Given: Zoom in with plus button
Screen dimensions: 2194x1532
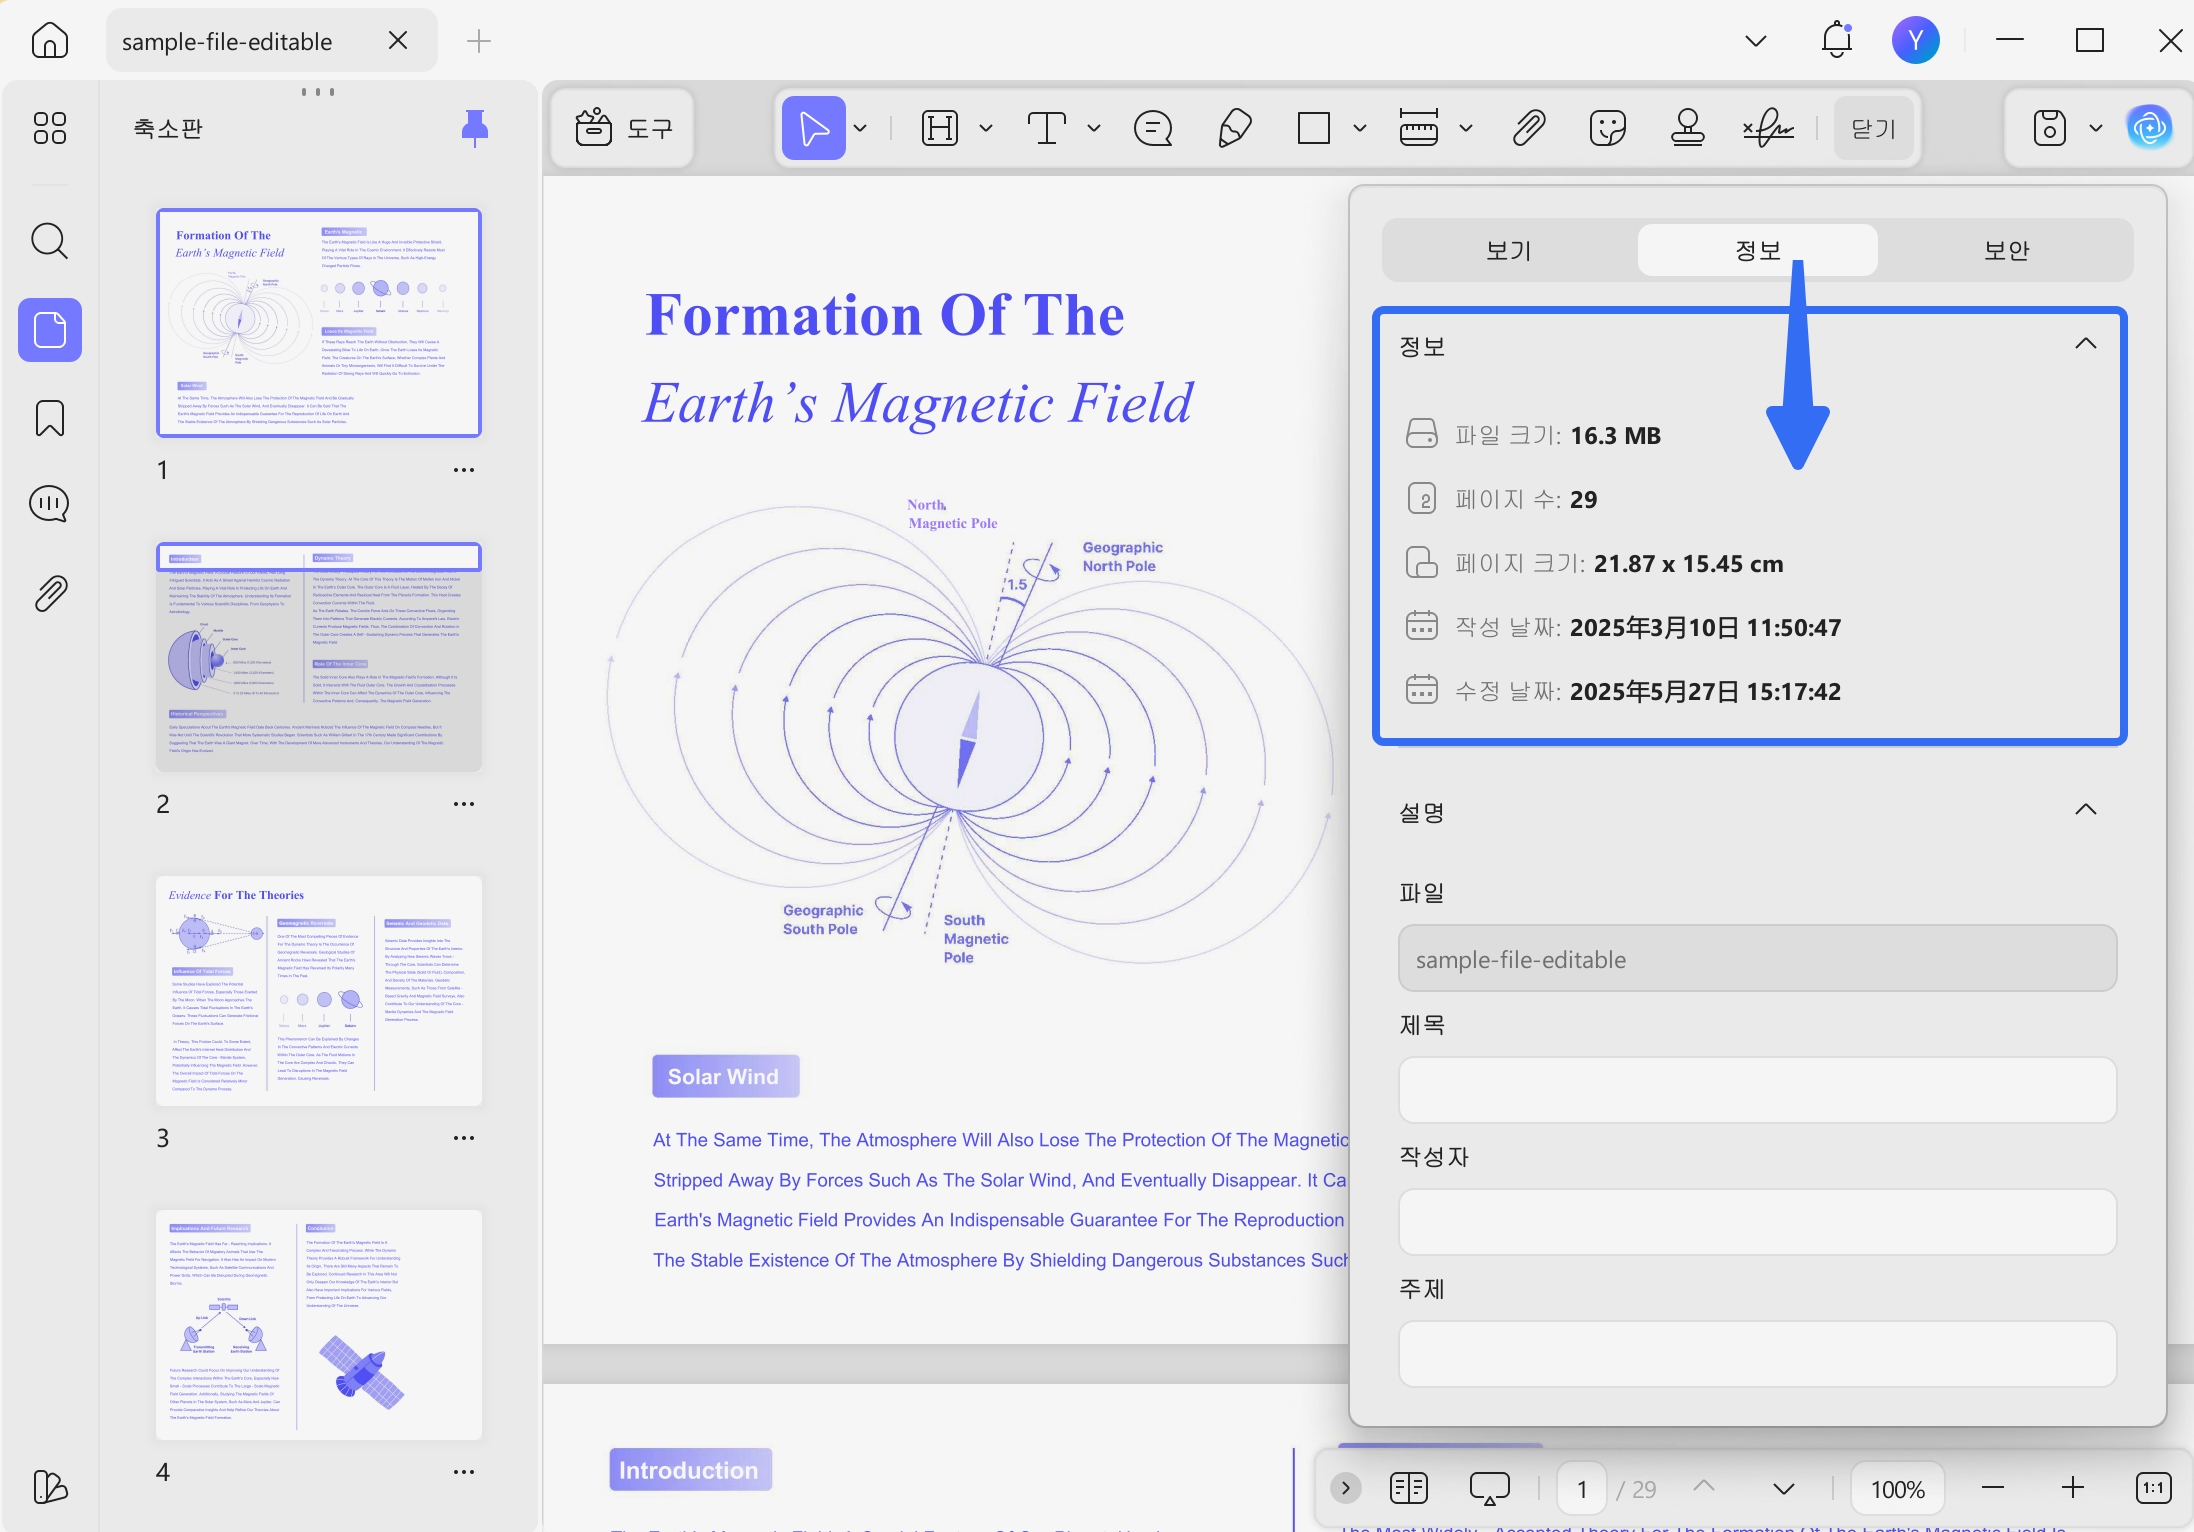Looking at the screenshot, I should (2073, 1489).
